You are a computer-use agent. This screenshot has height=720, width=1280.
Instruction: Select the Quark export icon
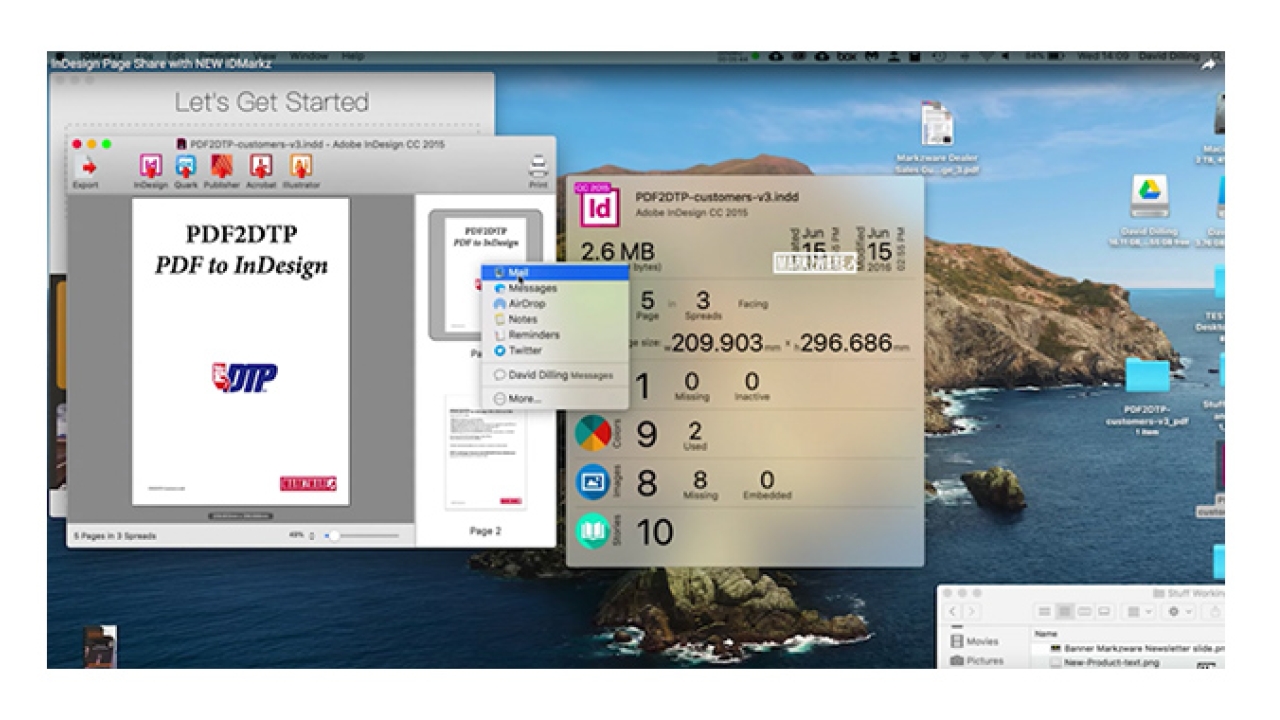(x=186, y=166)
